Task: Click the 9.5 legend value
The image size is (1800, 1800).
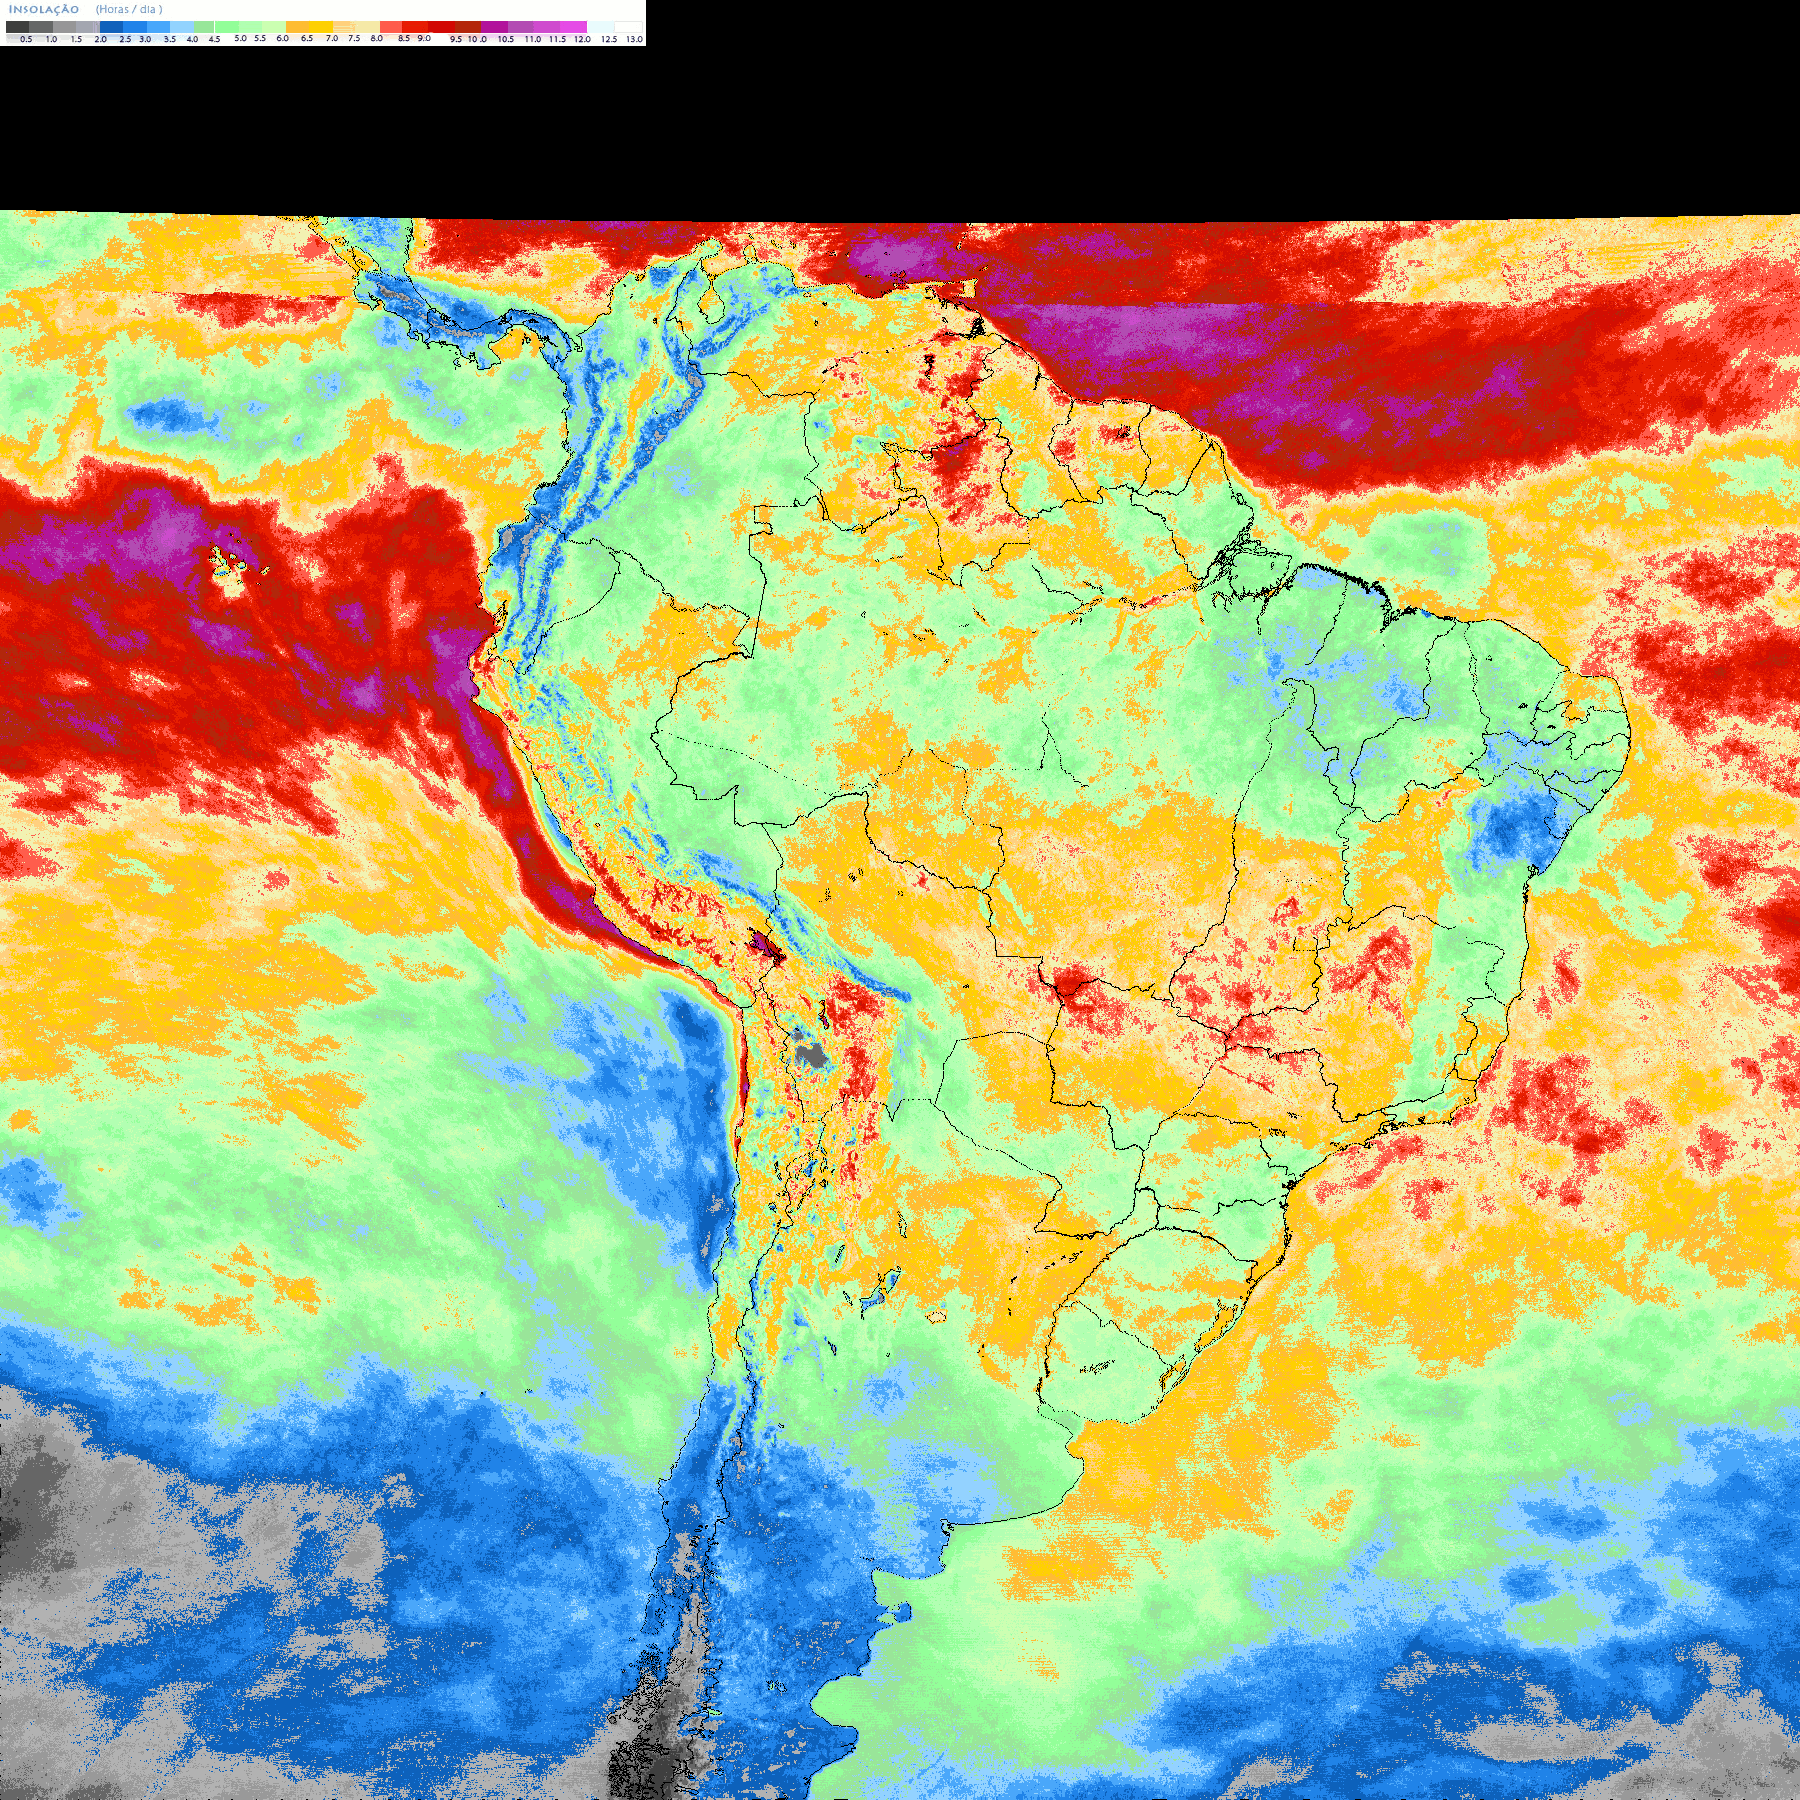Action: pos(456,39)
